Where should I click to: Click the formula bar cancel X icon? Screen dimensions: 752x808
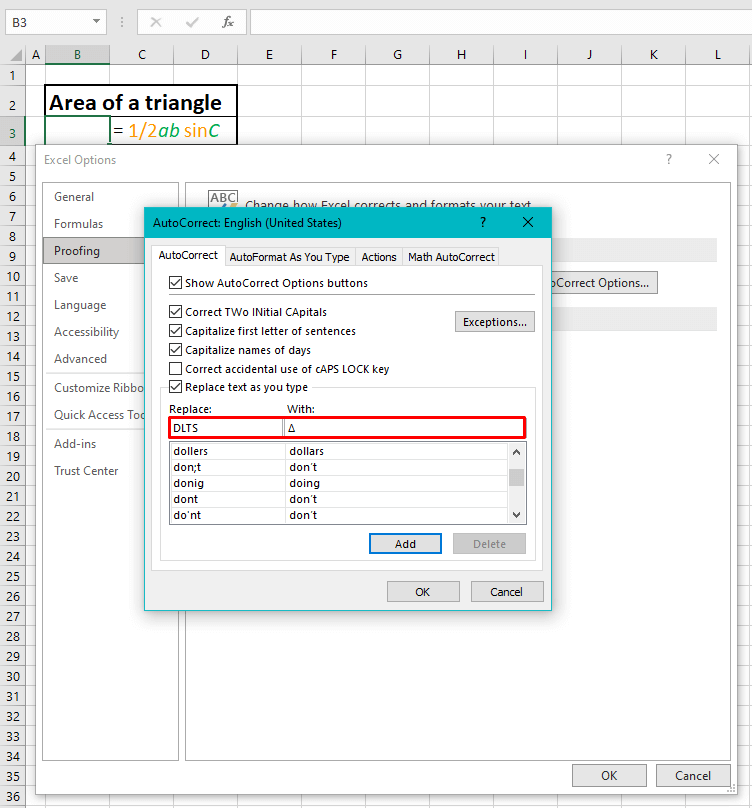coord(156,22)
